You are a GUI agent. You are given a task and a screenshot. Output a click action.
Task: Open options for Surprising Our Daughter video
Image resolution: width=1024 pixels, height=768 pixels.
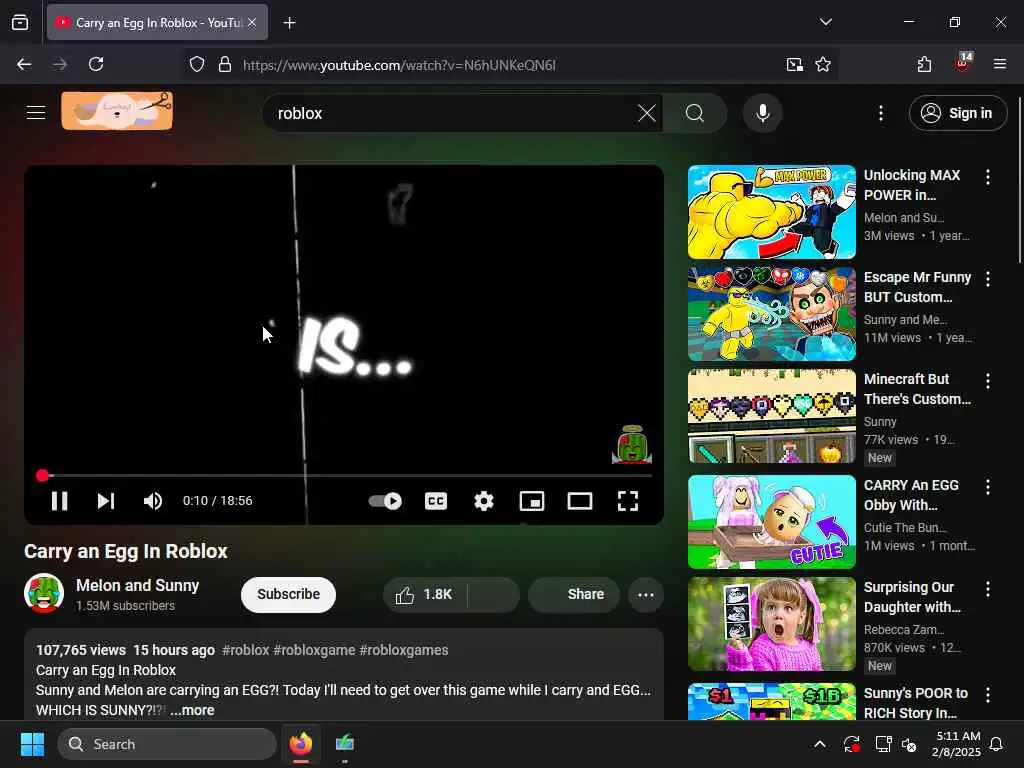987,588
